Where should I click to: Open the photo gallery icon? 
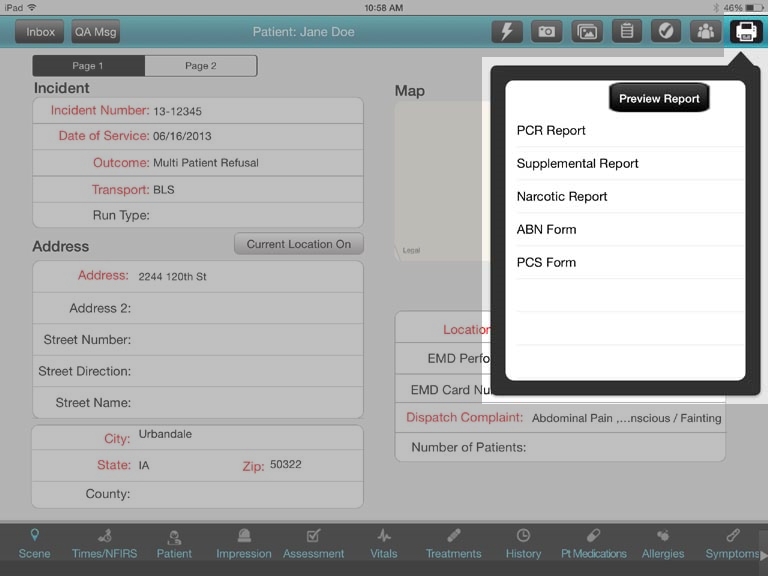(x=587, y=31)
